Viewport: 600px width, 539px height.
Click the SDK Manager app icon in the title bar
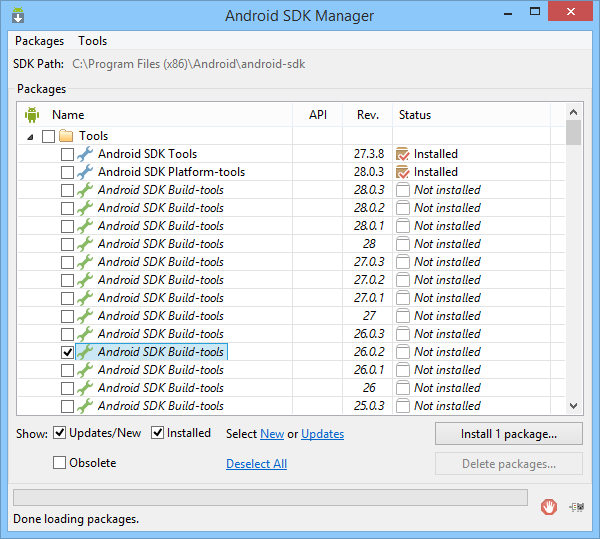pos(18,16)
